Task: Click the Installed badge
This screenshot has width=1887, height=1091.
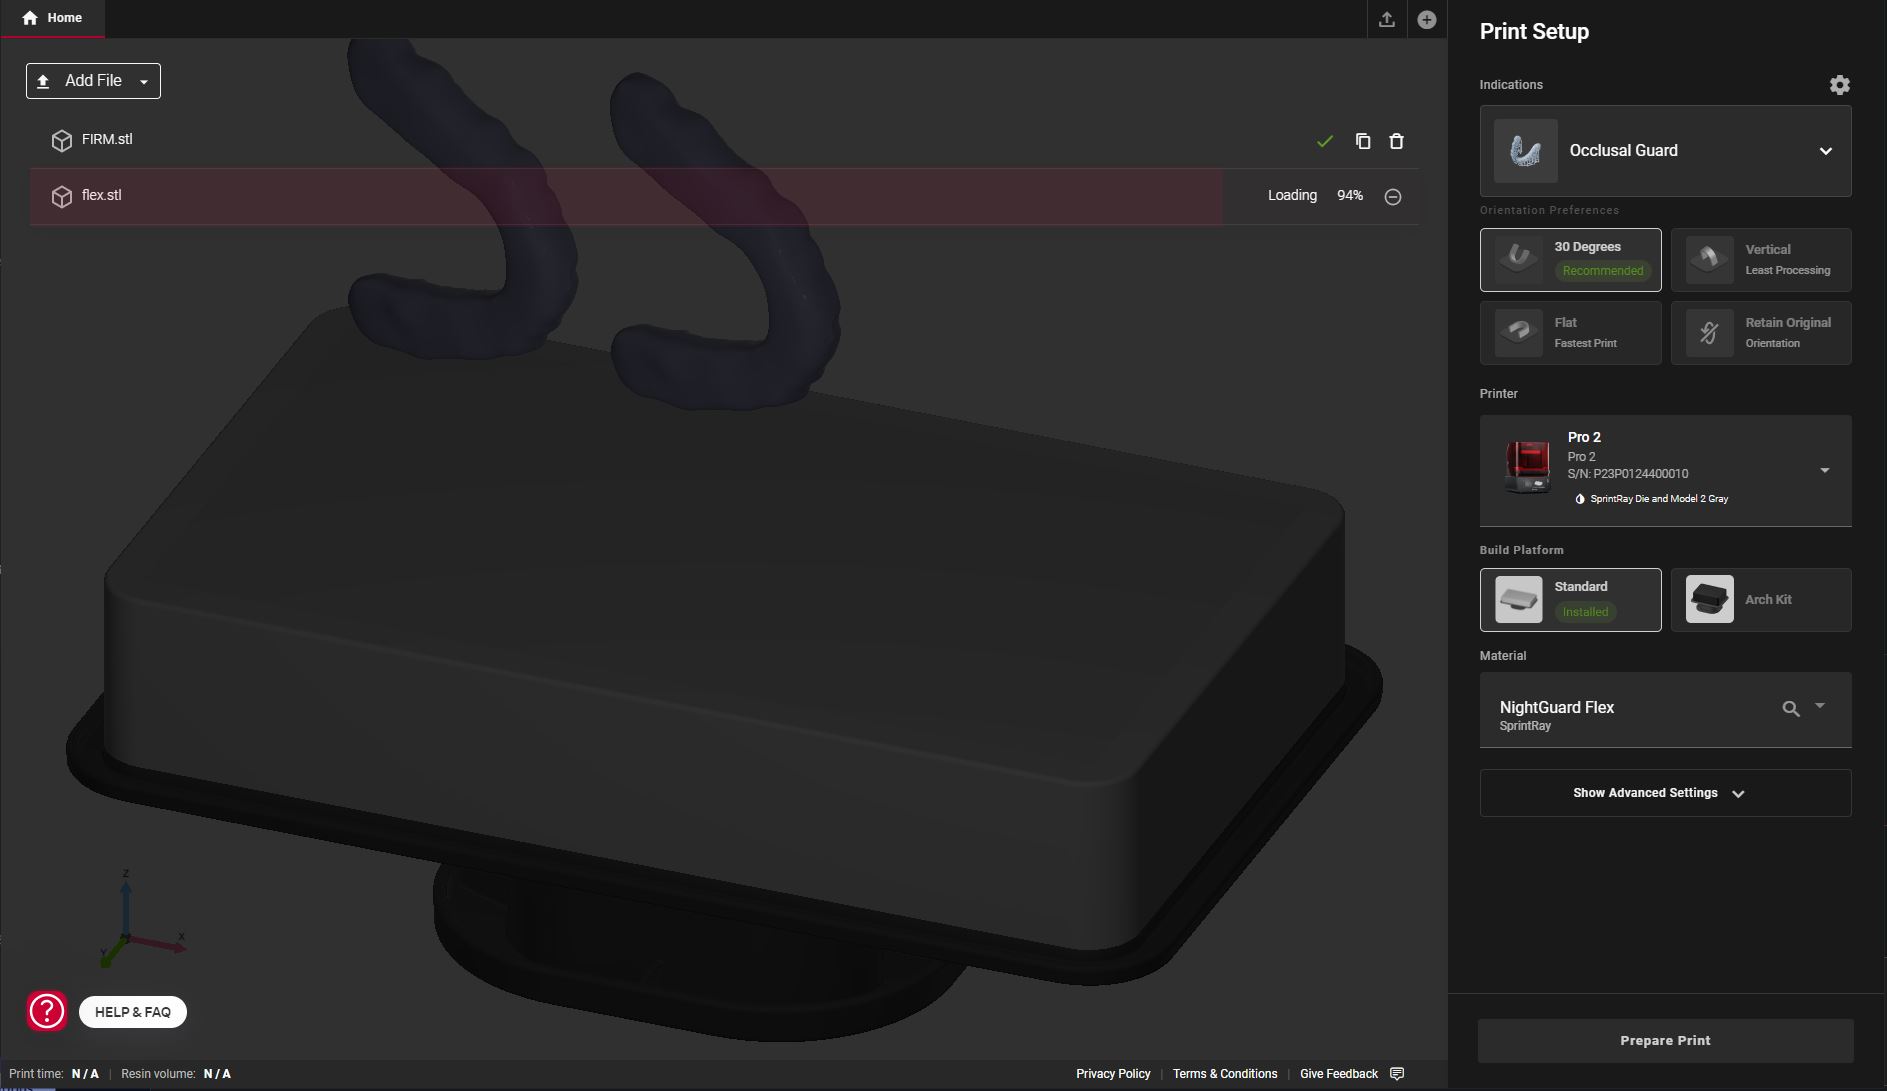Action: [x=1585, y=612]
